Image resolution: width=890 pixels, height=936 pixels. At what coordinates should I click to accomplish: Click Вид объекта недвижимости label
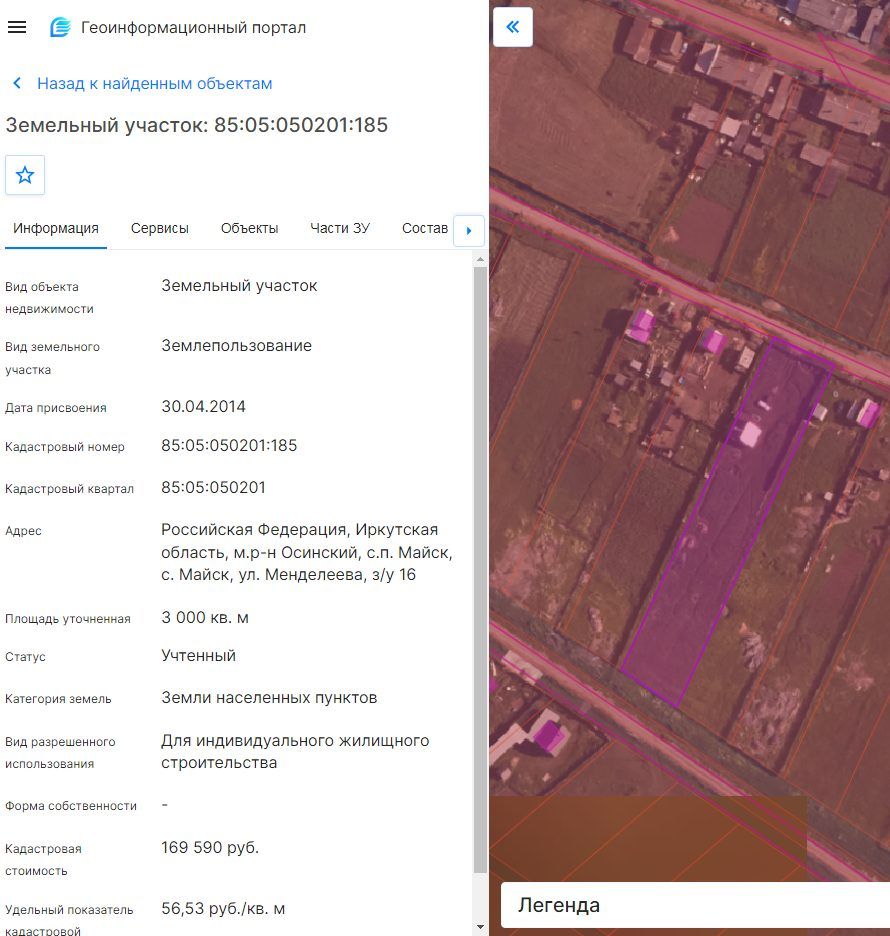(49, 298)
